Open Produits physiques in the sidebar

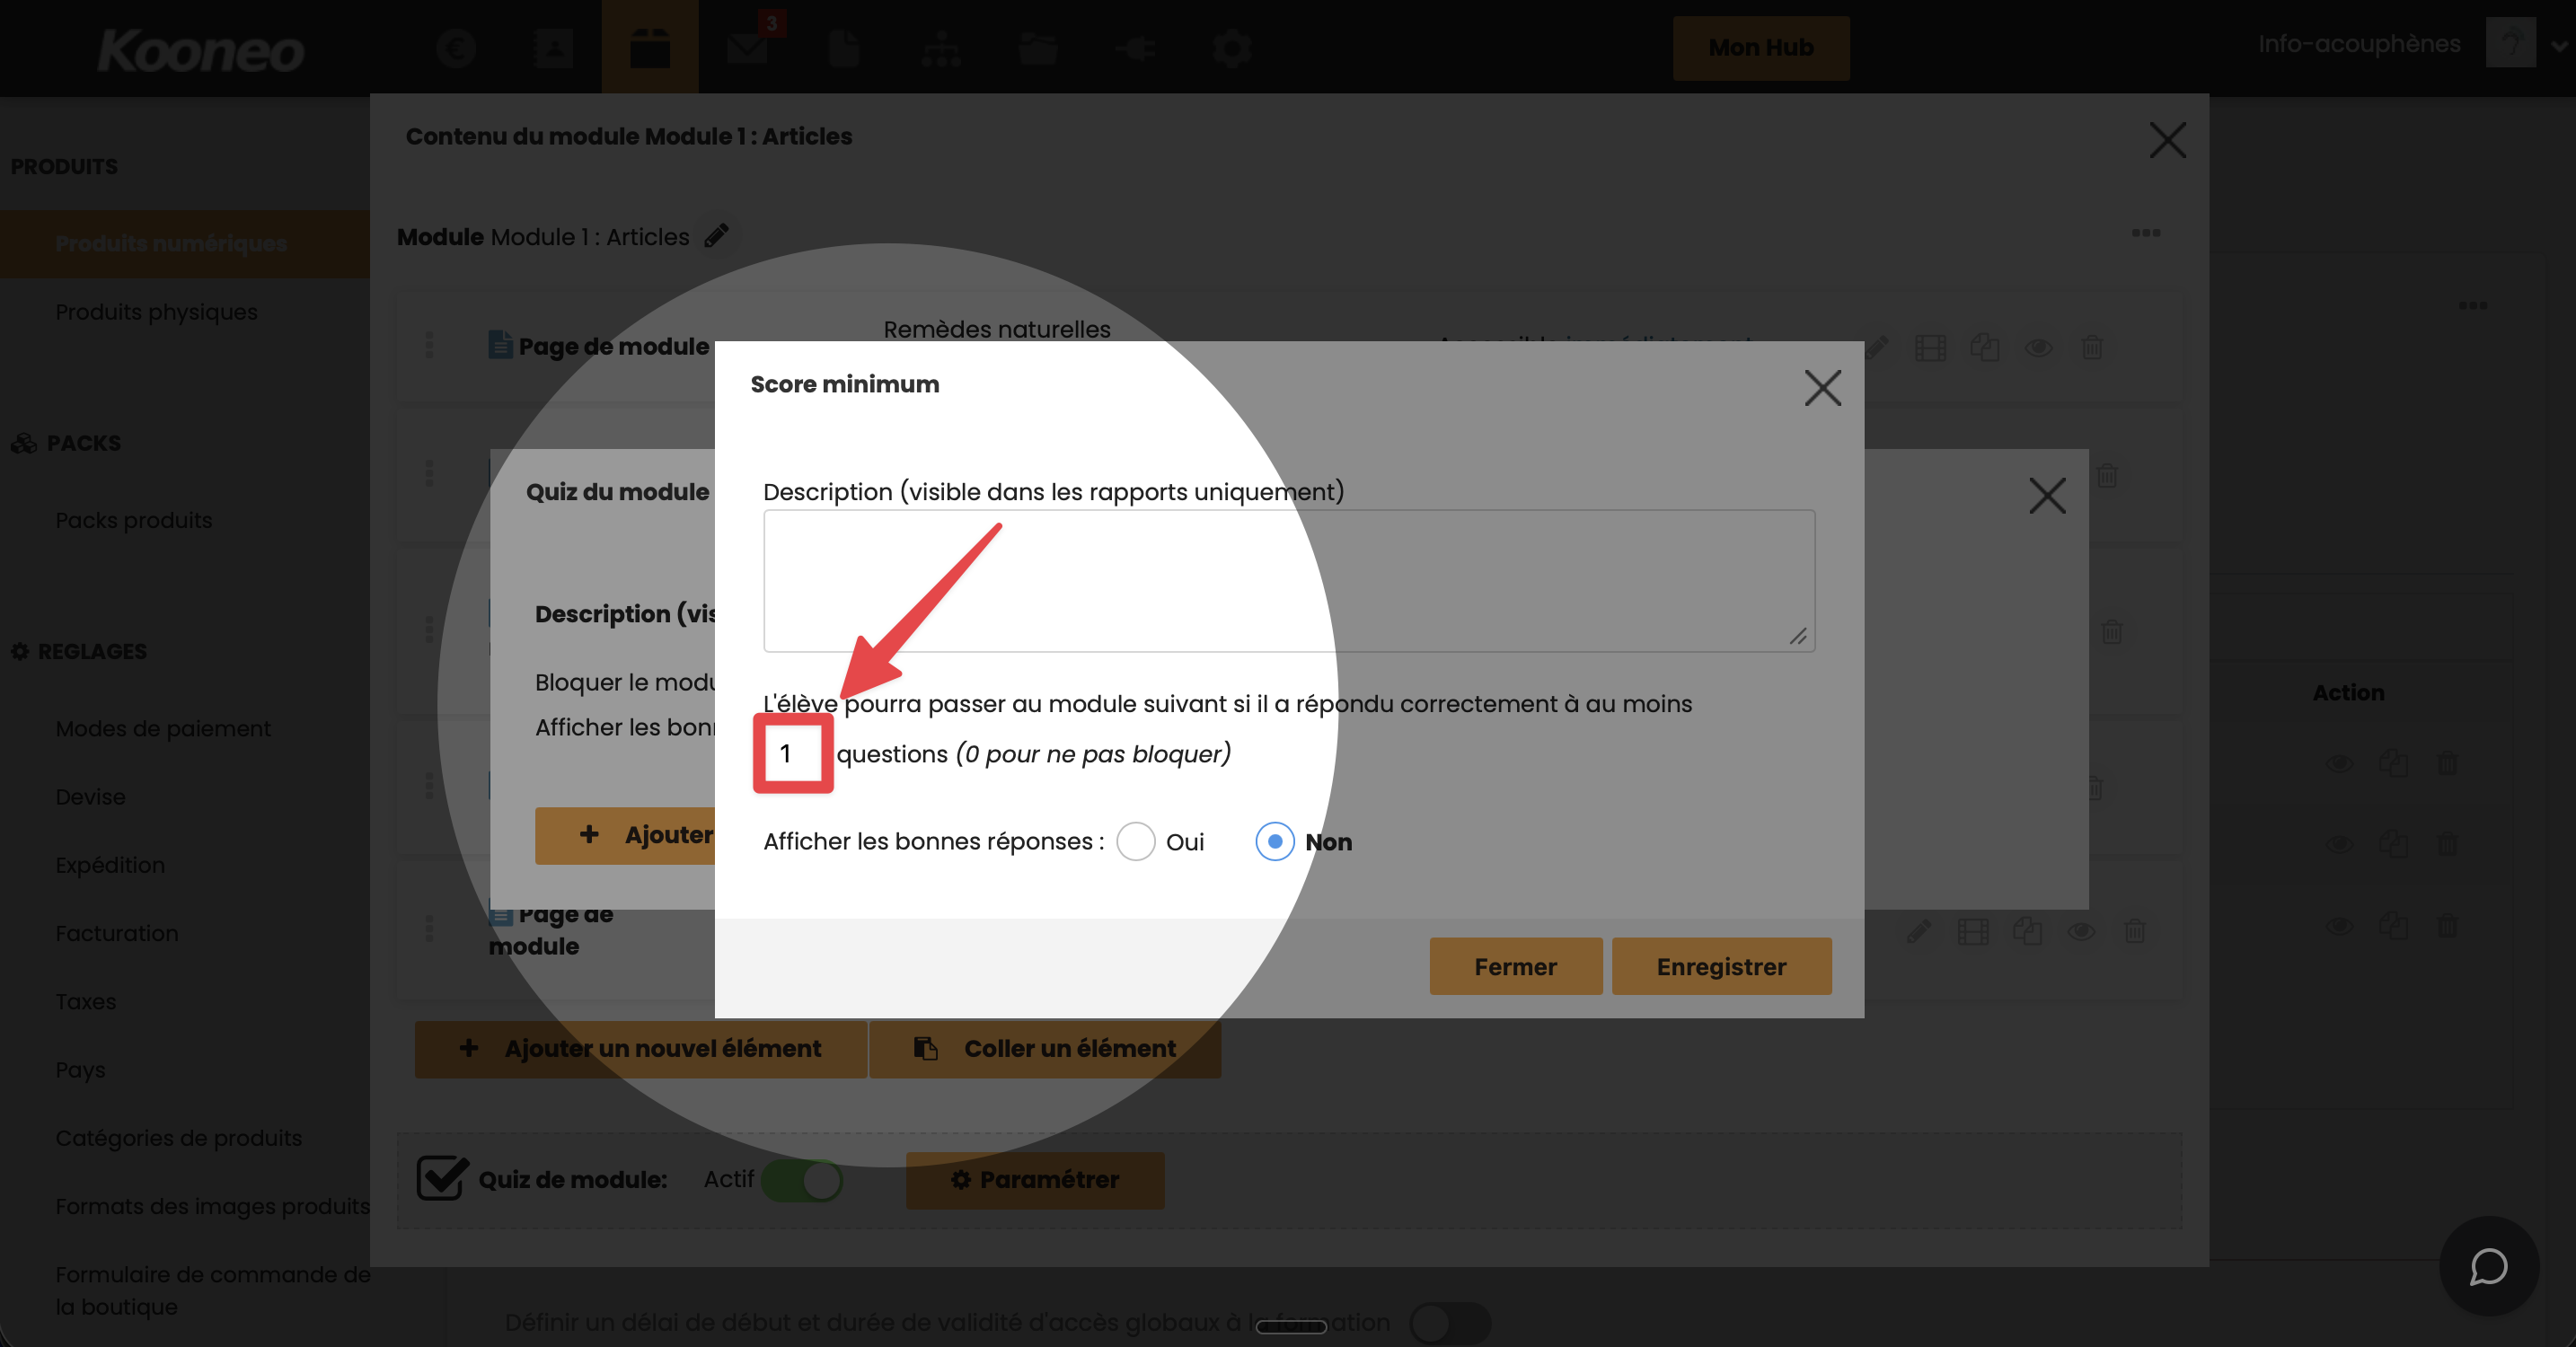tap(156, 312)
